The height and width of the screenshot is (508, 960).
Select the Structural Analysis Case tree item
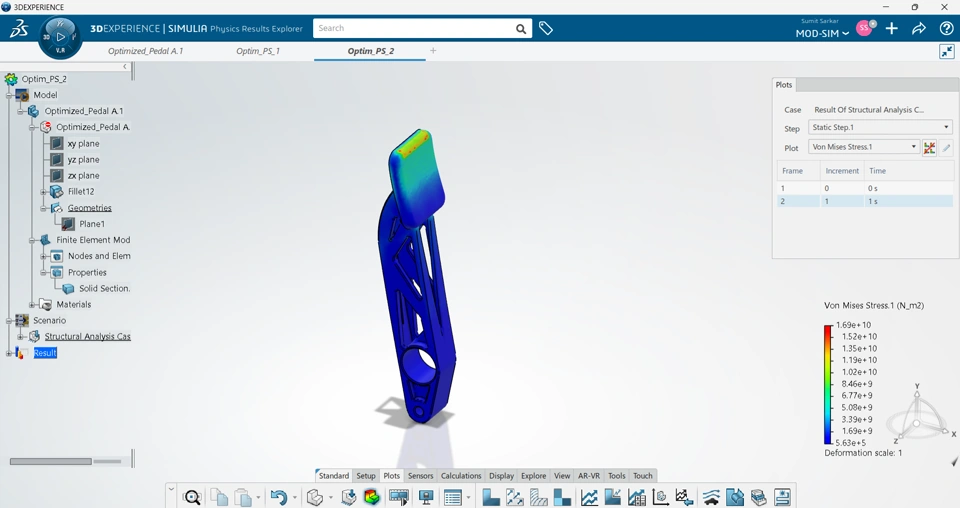(x=87, y=337)
